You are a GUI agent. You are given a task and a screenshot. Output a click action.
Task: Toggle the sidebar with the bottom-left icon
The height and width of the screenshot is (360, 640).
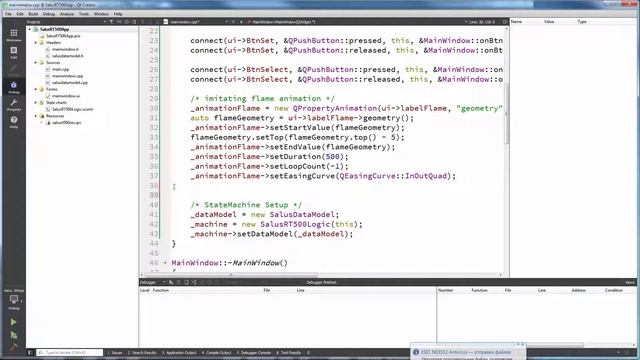click(30, 352)
